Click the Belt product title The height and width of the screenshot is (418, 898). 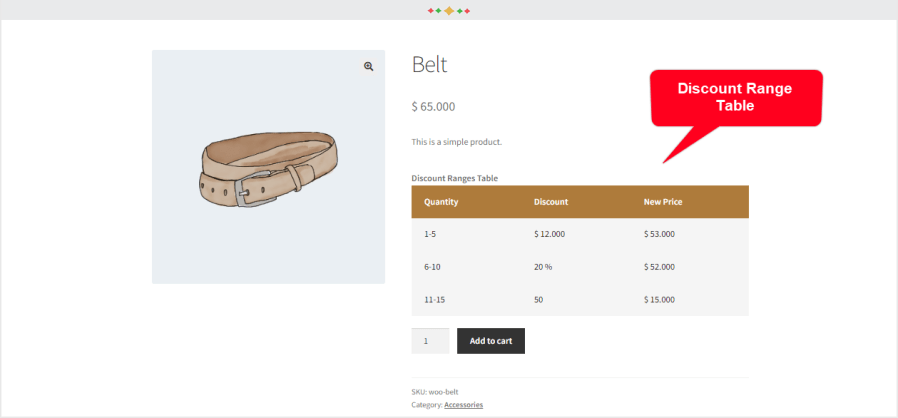coord(429,65)
